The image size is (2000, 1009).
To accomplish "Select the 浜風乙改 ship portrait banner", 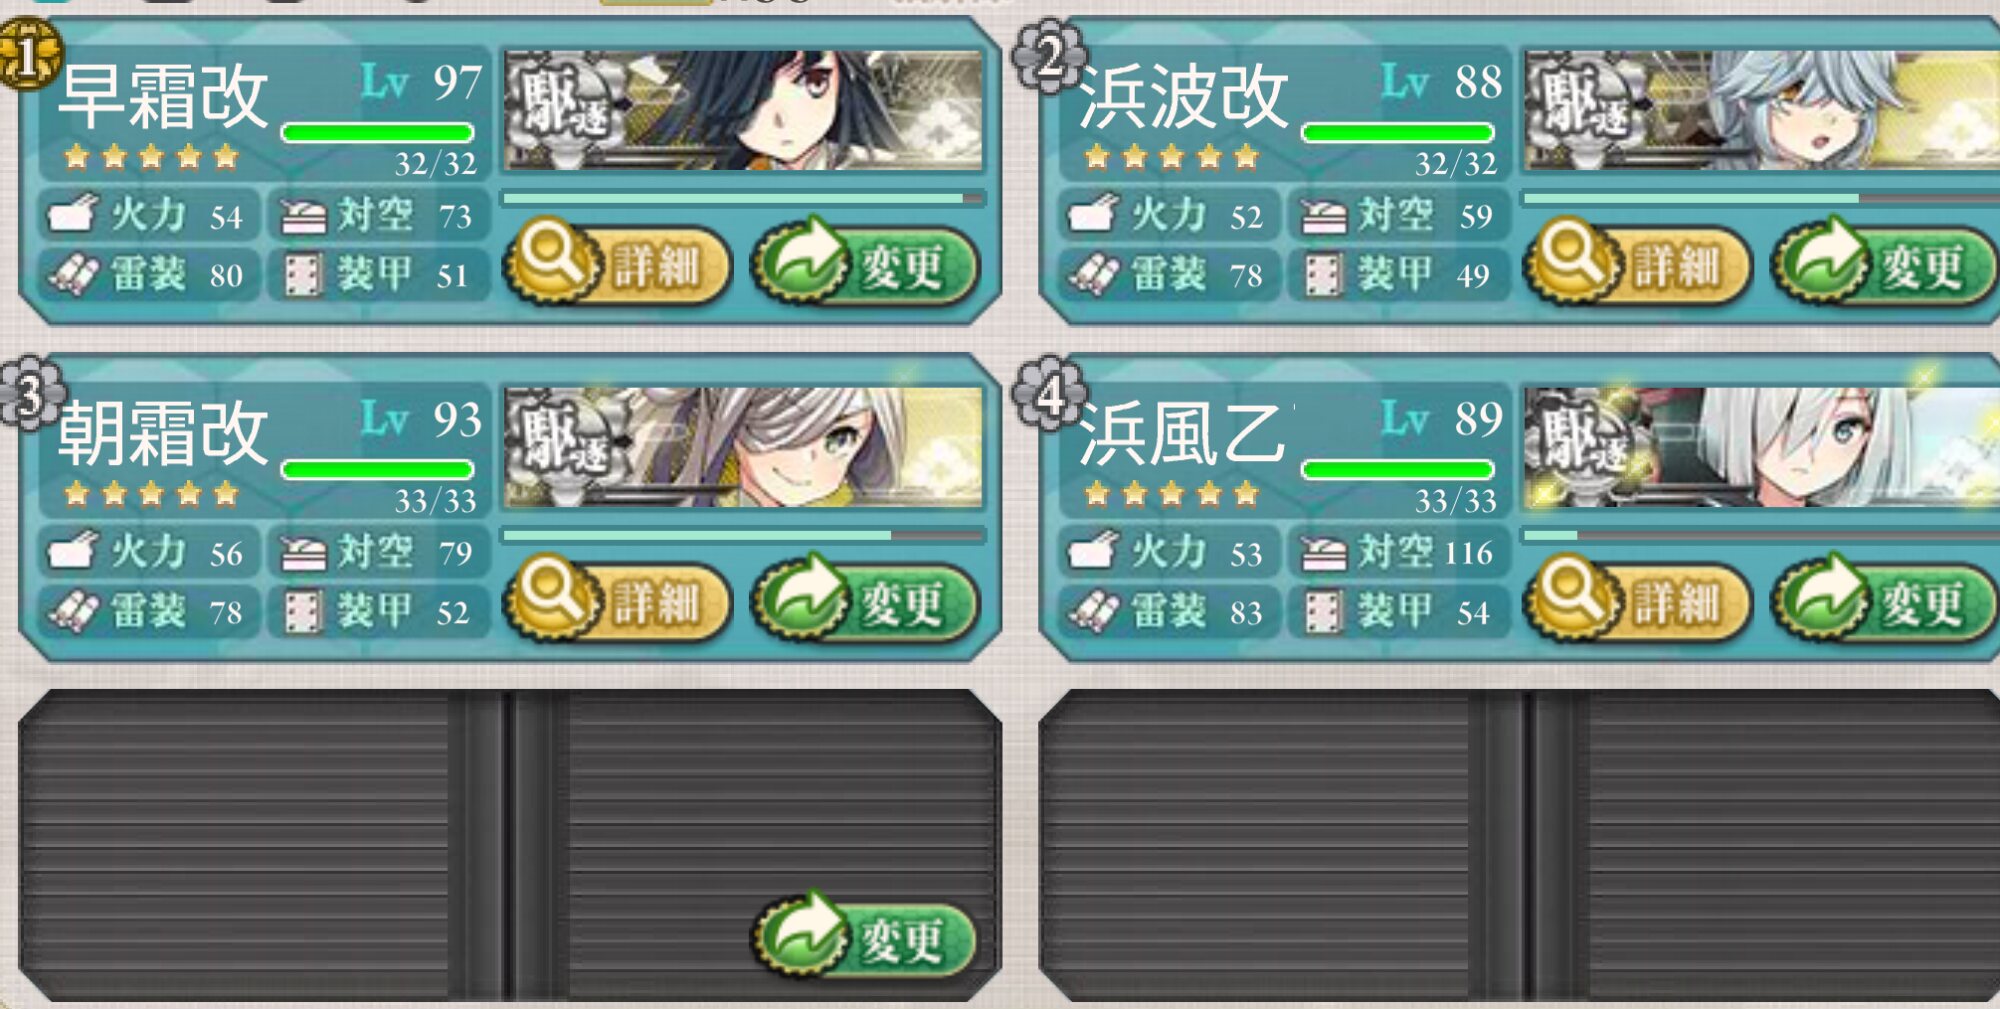I will [1762, 447].
